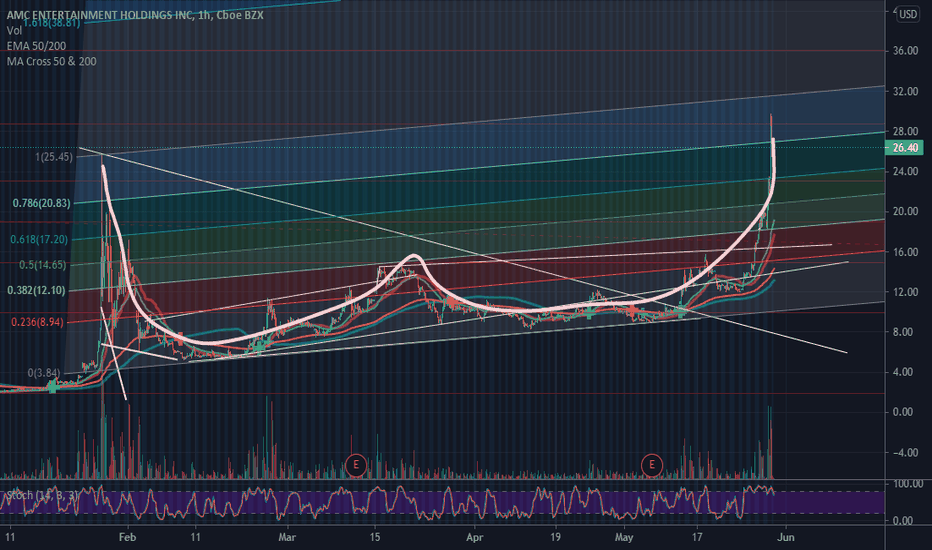Click the Feb date on the time axis
932x550 pixels.
(x=127, y=538)
